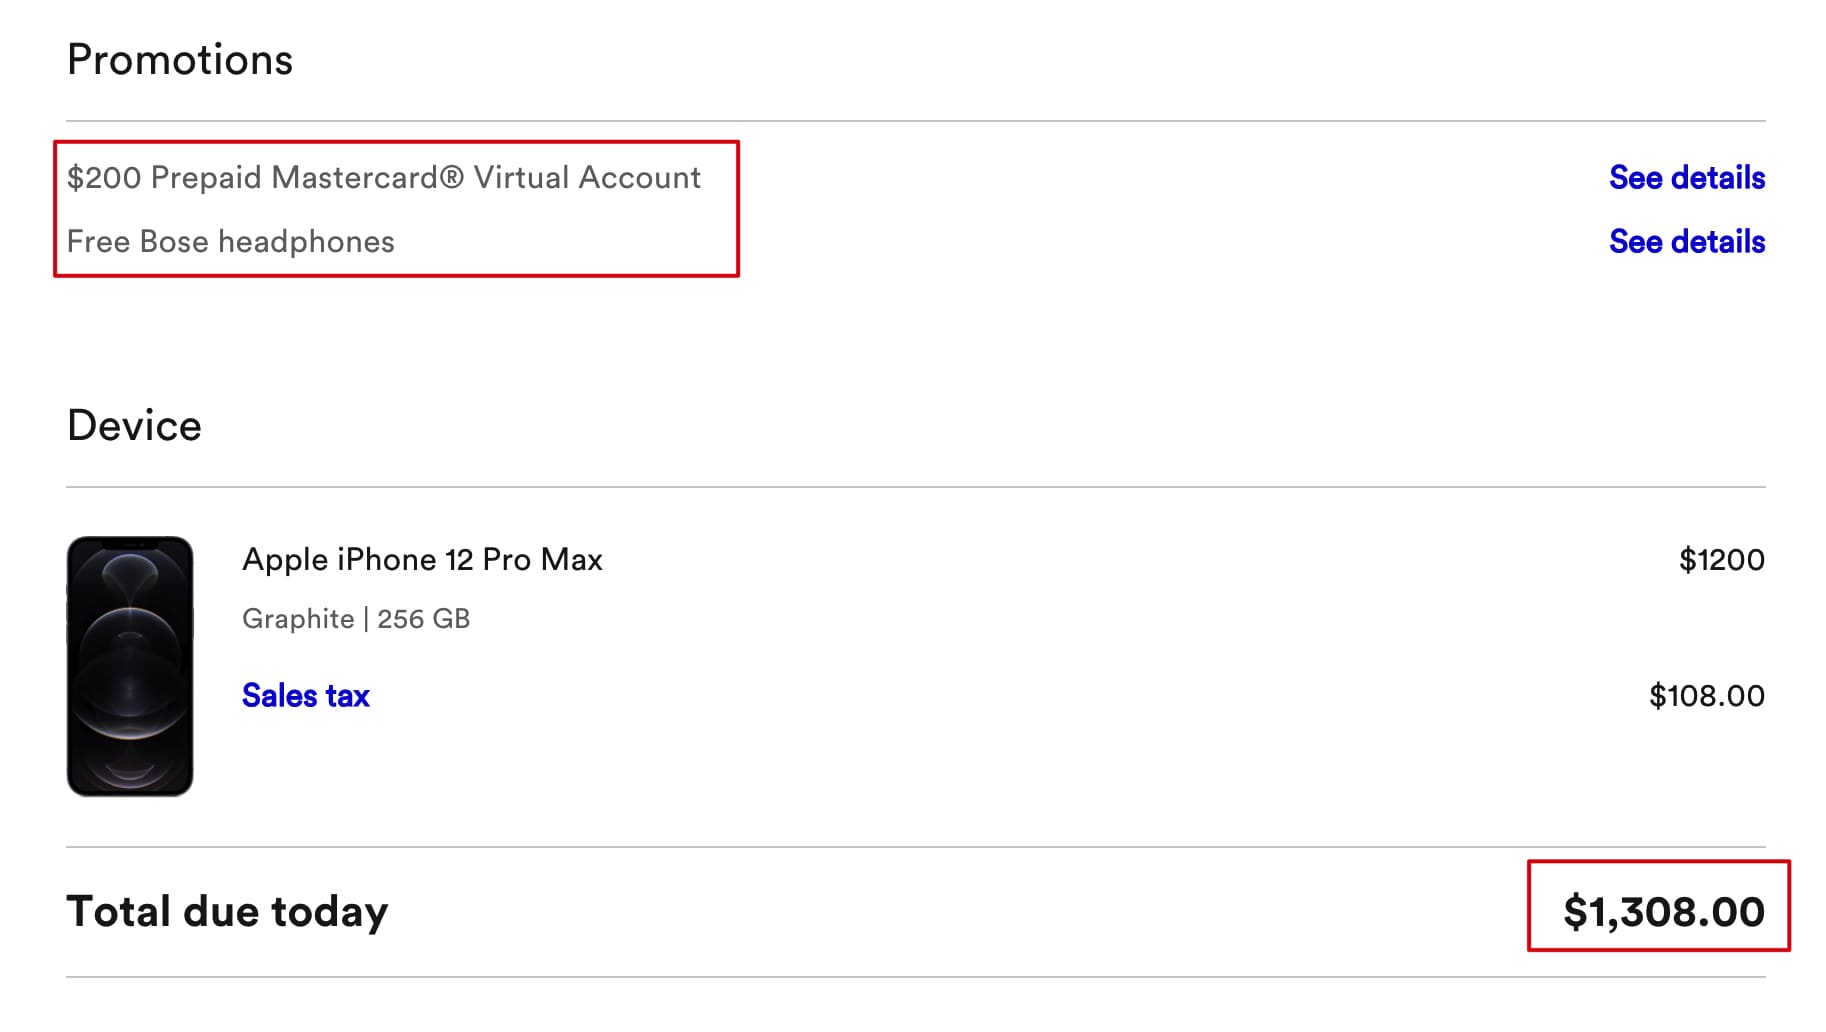Screen dimensions: 1826x1032
Task: Click the divider line under Device heading
Action: pos(915,487)
